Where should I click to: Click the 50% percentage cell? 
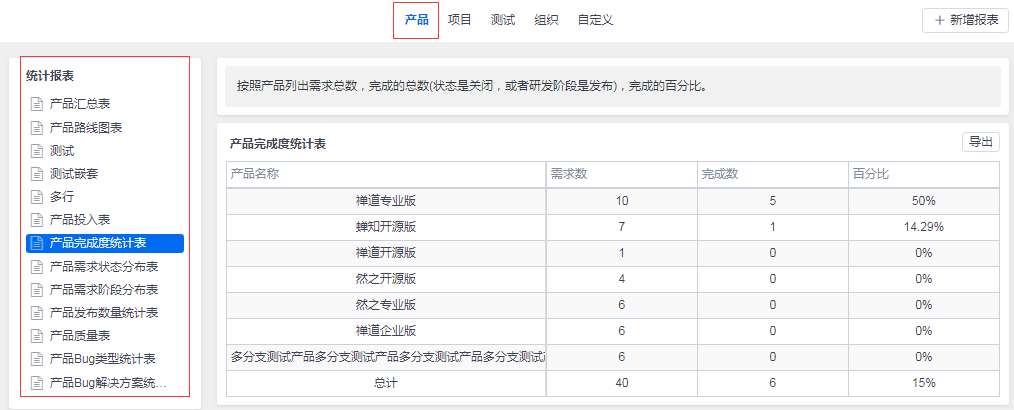[x=924, y=201]
